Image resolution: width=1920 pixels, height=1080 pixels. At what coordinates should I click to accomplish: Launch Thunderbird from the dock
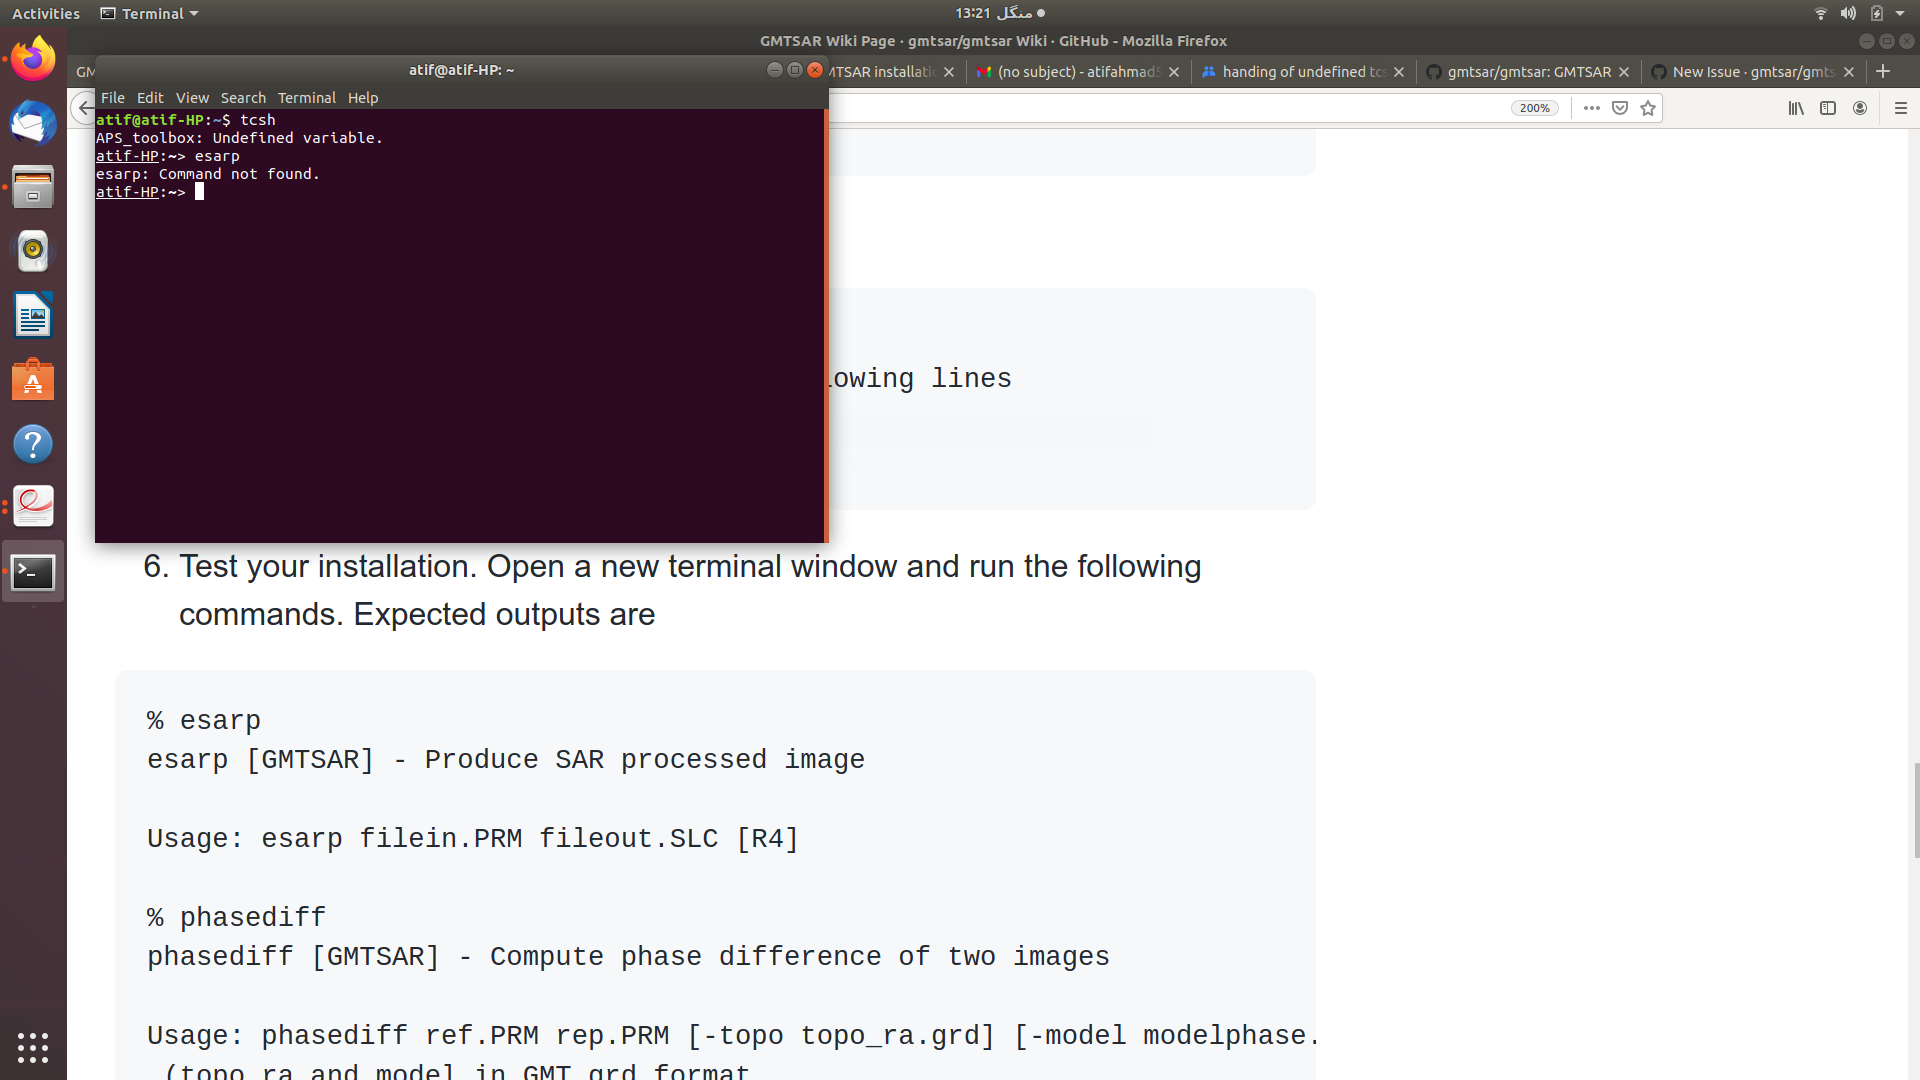point(33,124)
